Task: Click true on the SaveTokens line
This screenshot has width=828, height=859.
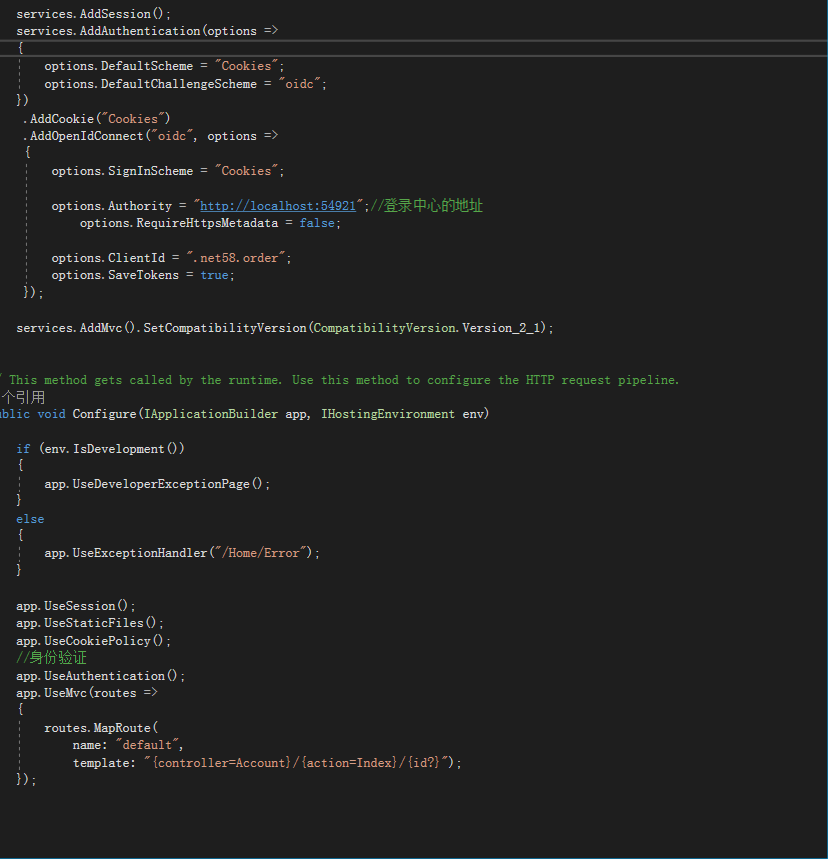Action: [x=214, y=275]
